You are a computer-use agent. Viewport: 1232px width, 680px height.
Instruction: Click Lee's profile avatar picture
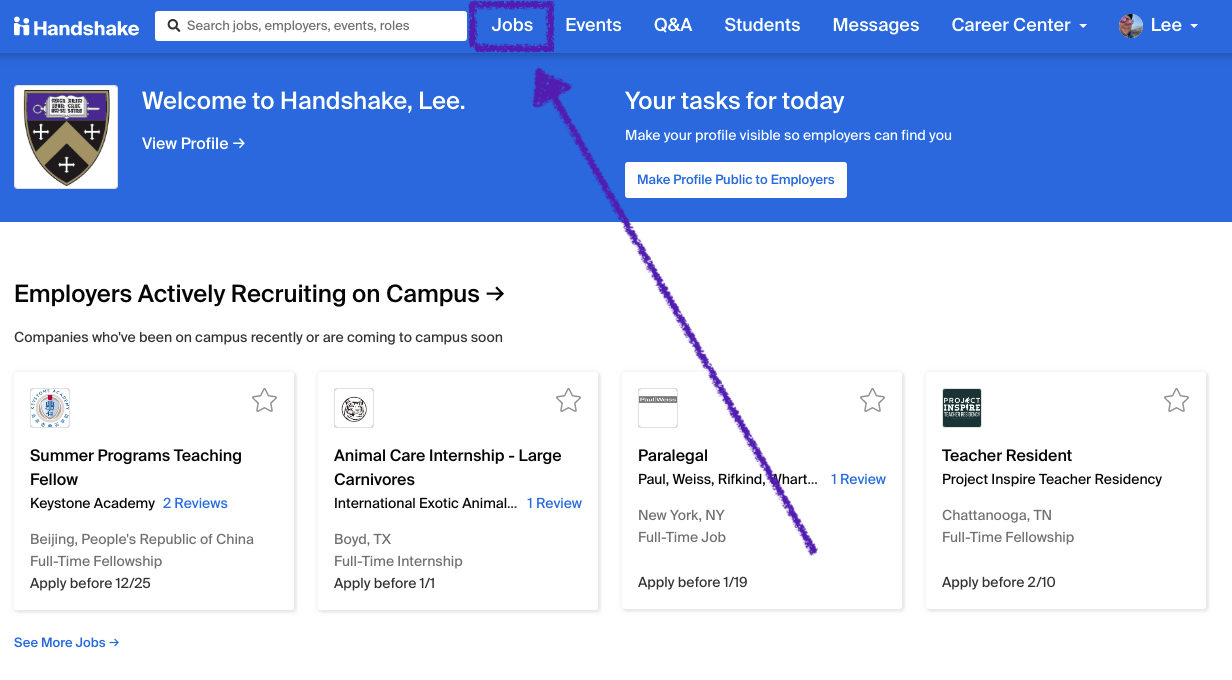pyautogui.click(x=1131, y=26)
